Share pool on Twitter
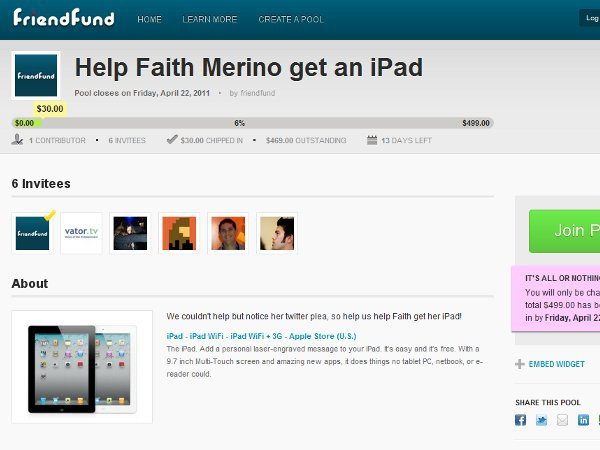Image resolution: width=600 pixels, height=450 pixels. pos(541,420)
